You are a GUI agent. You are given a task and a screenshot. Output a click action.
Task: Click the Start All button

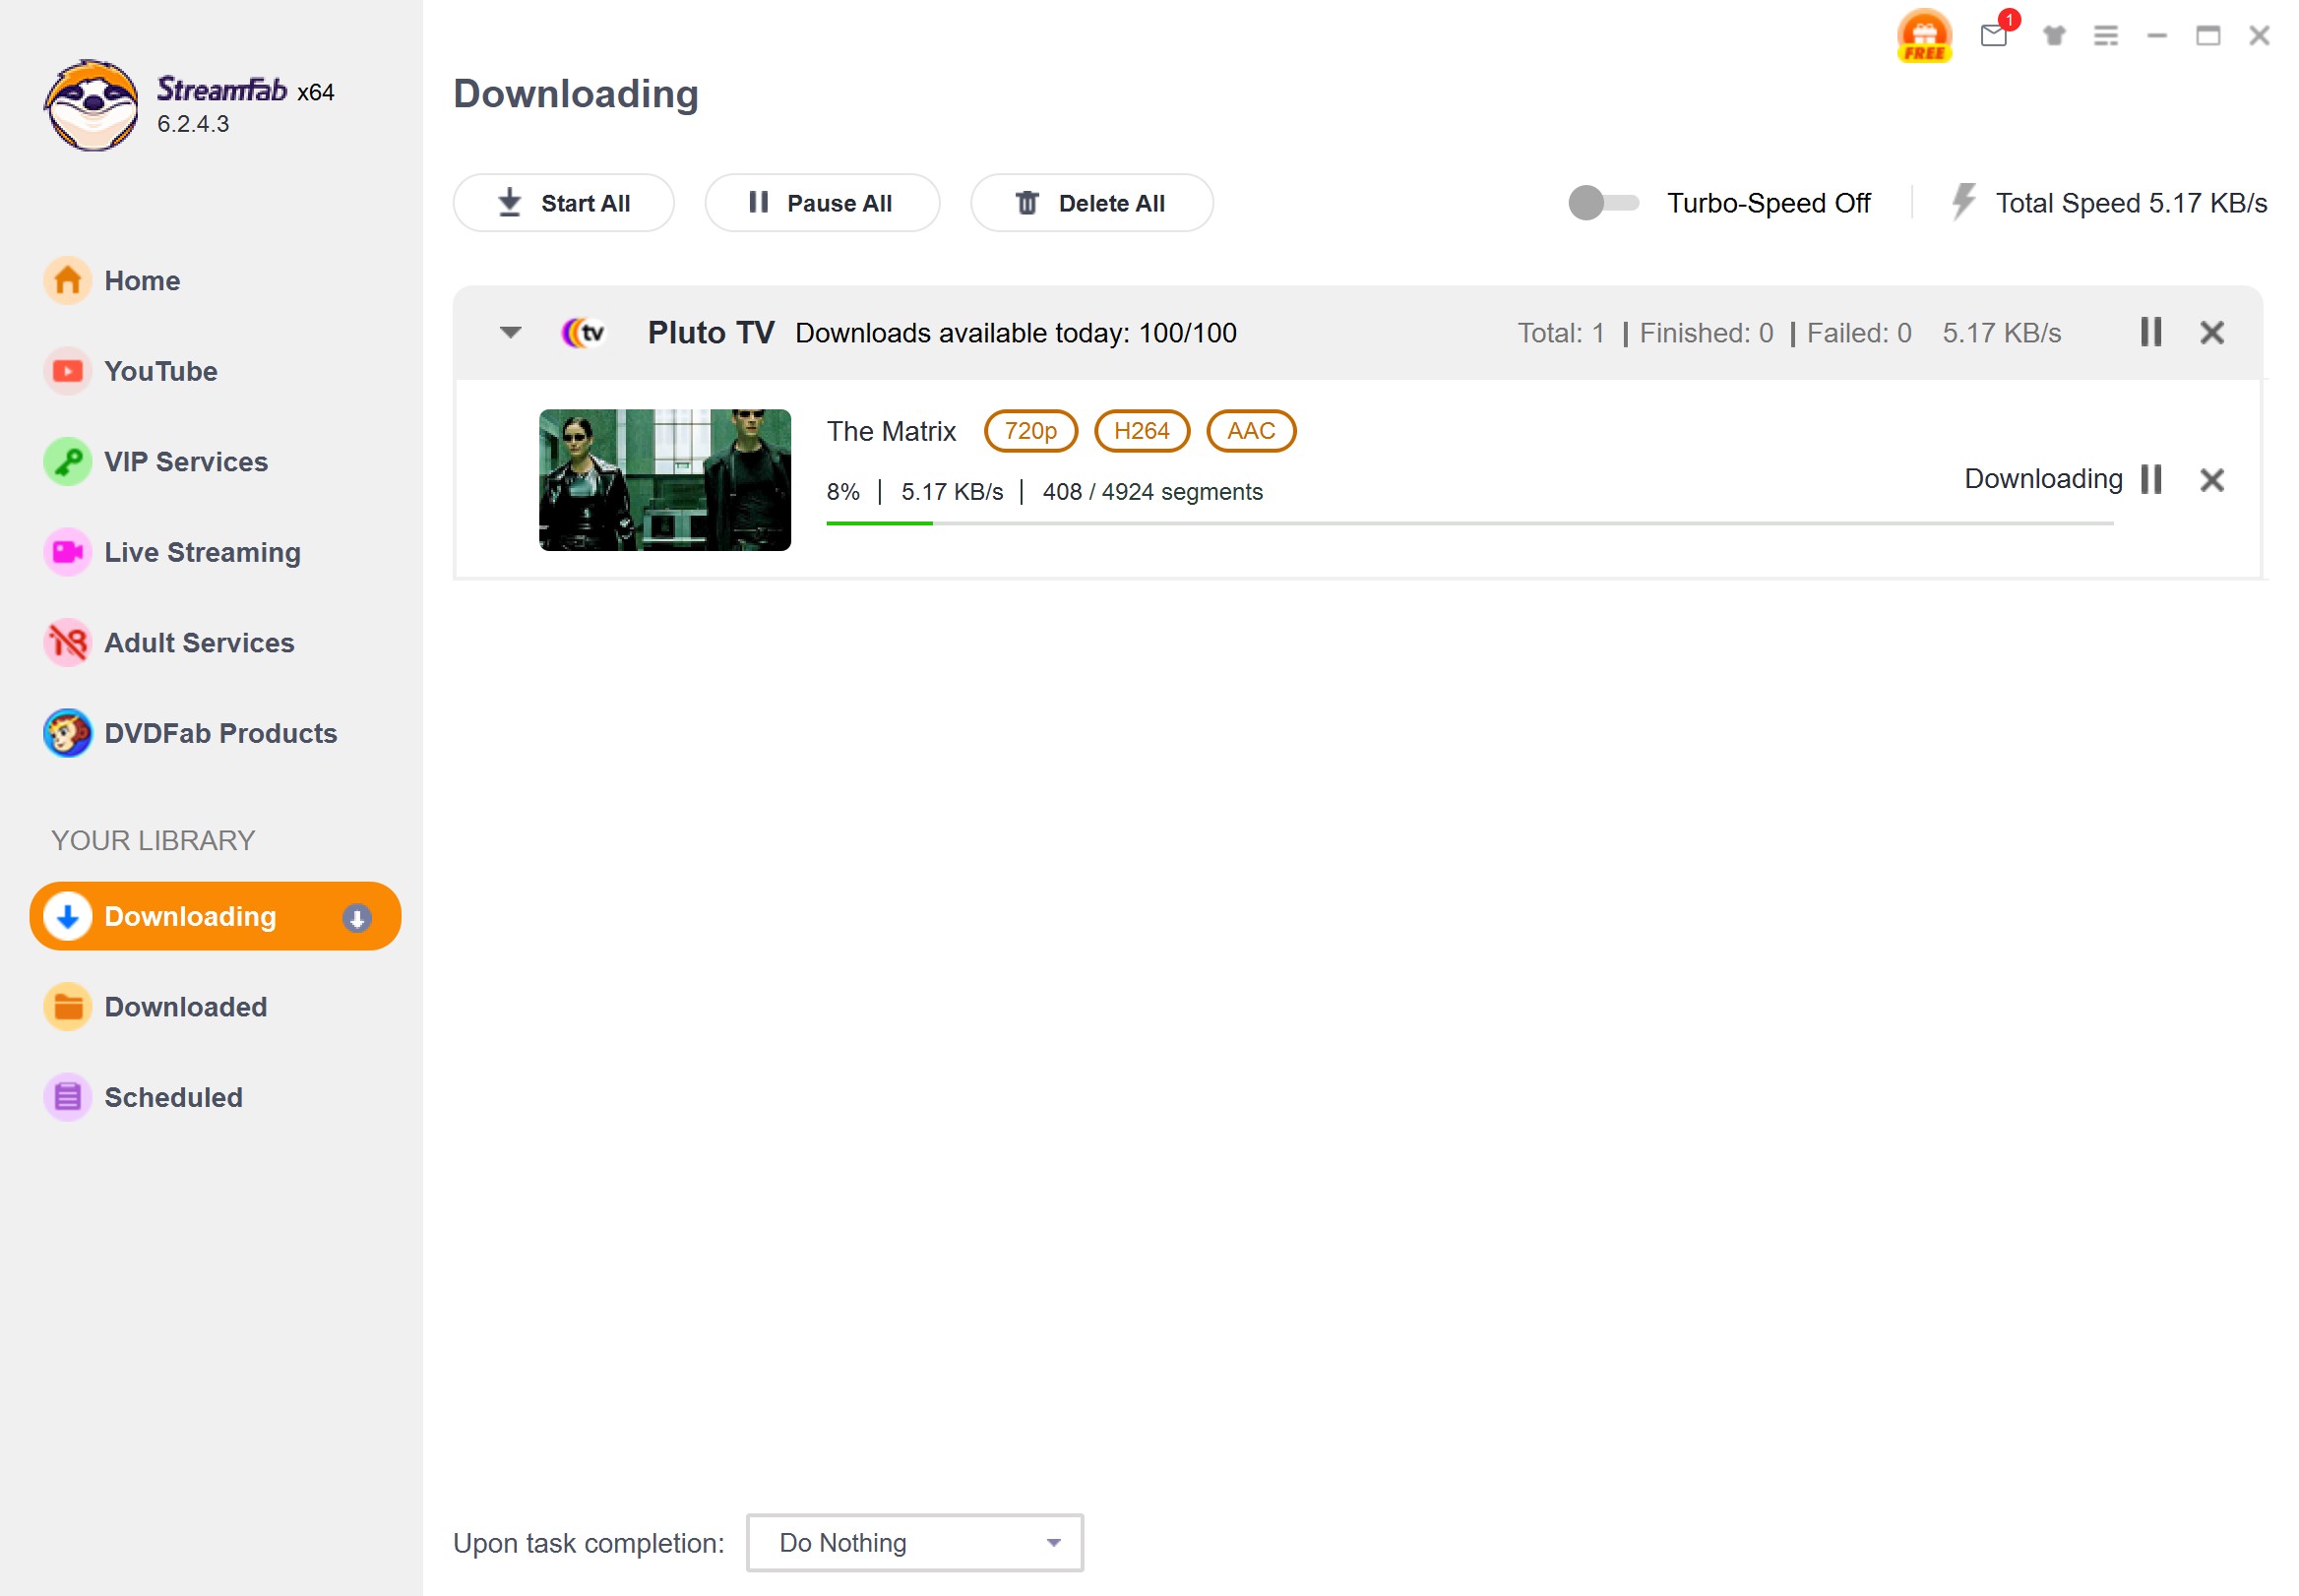point(563,203)
